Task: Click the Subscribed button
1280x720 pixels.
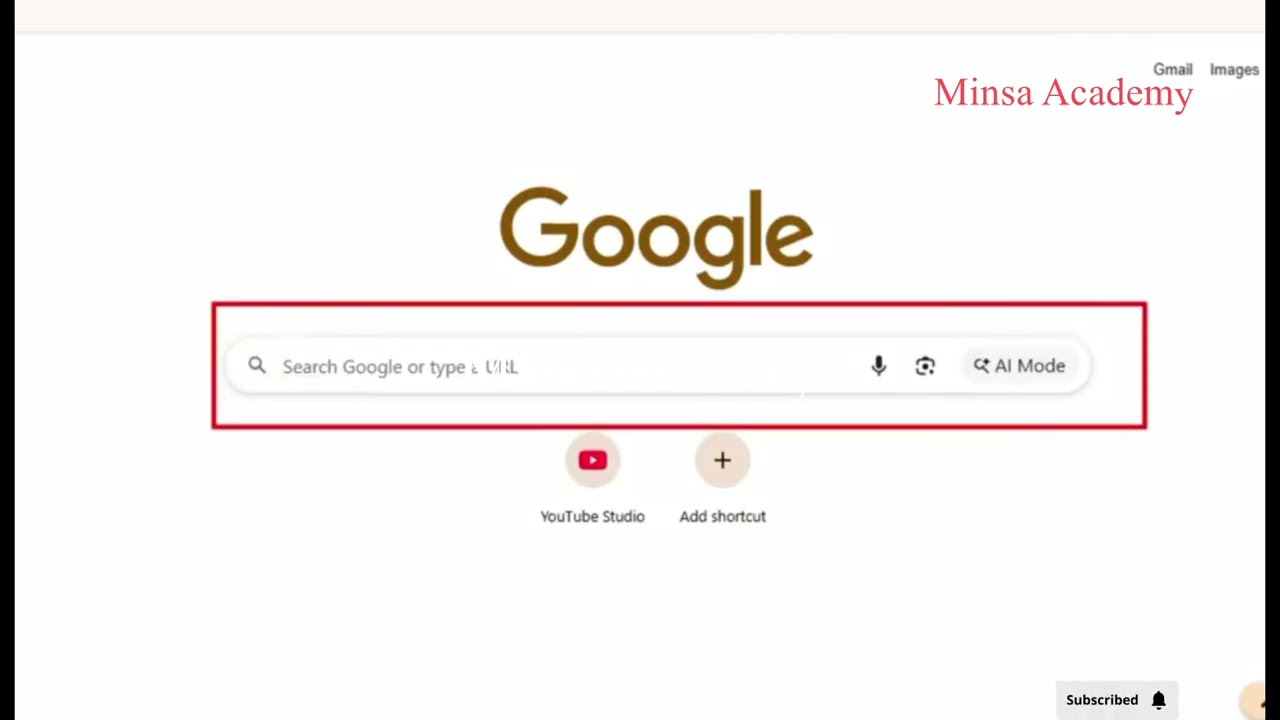Action: (x=1116, y=700)
